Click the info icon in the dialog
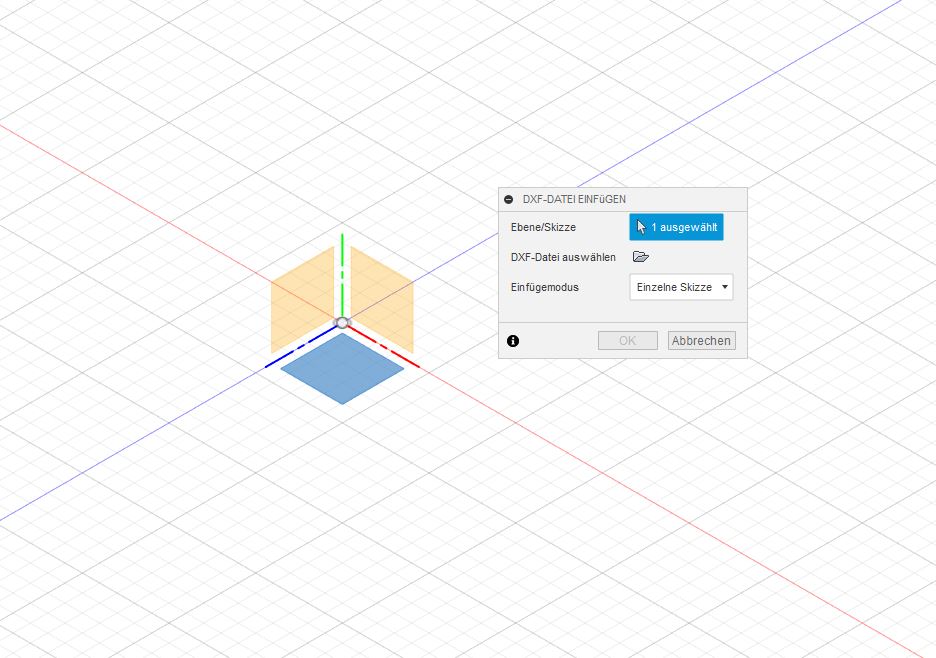 point(513,341)
